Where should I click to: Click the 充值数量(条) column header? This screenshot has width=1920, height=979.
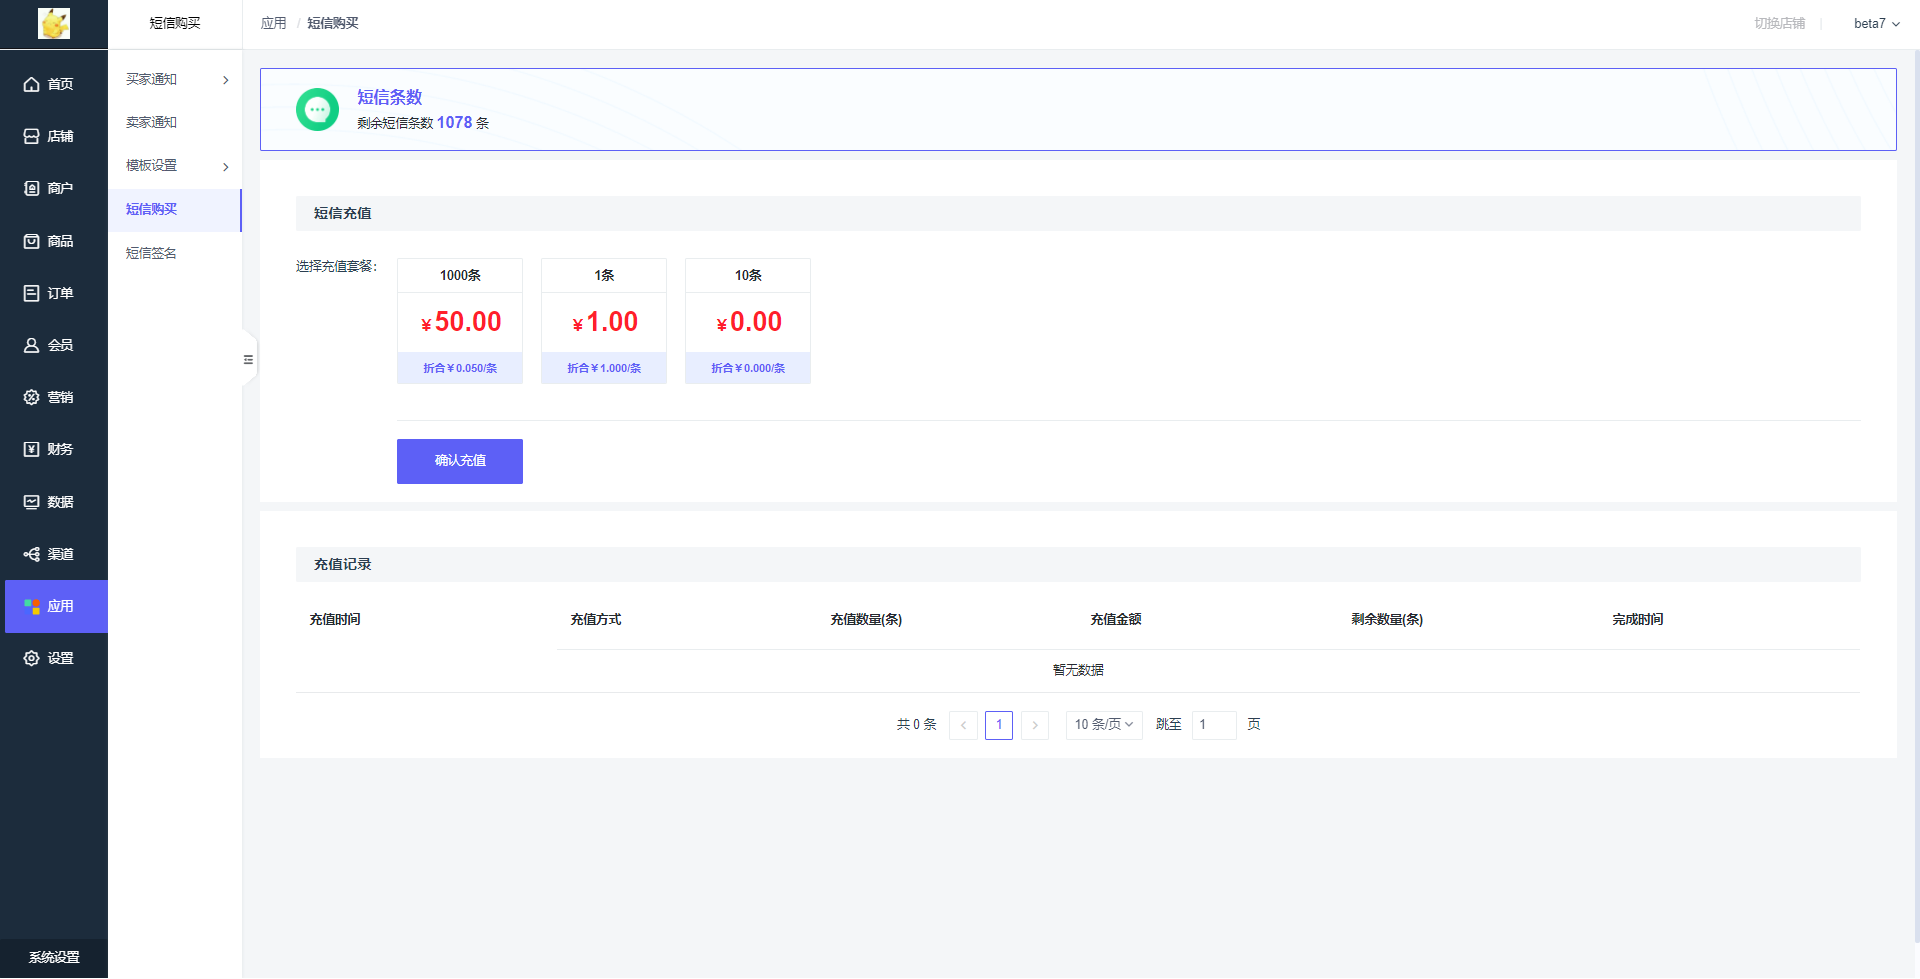point(866,620)
